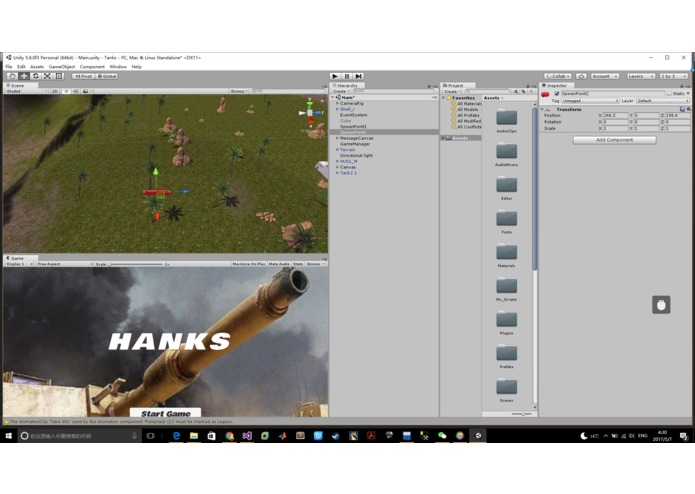695x494 pixels.
Task: Click Hierarchy Create button
Action: point(340,91)
